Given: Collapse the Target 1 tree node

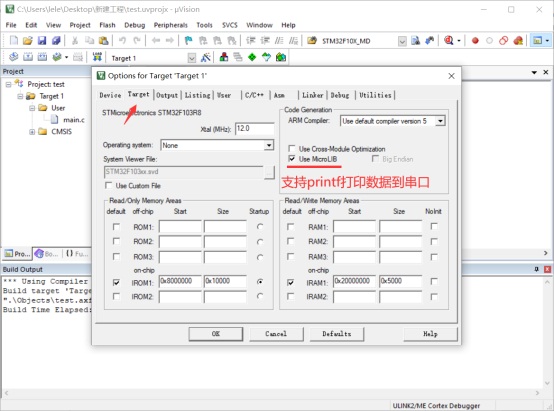Looking at the screenshot, I should tap(20, 96).
